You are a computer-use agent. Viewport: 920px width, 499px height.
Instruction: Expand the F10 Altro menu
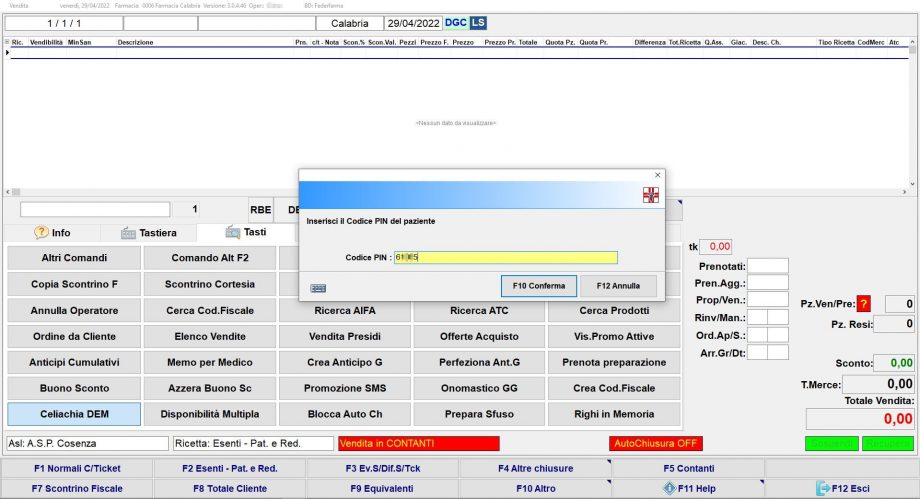[535, 488]
